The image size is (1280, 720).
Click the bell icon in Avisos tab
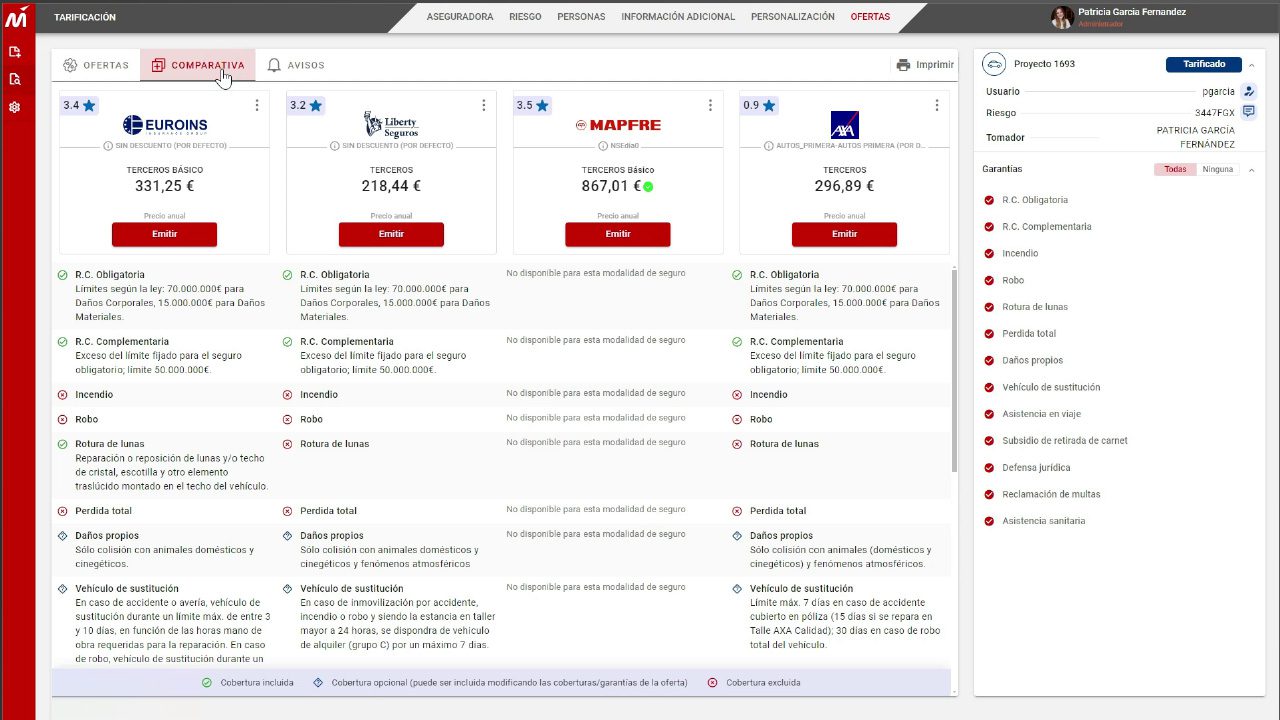click(274, 65)
